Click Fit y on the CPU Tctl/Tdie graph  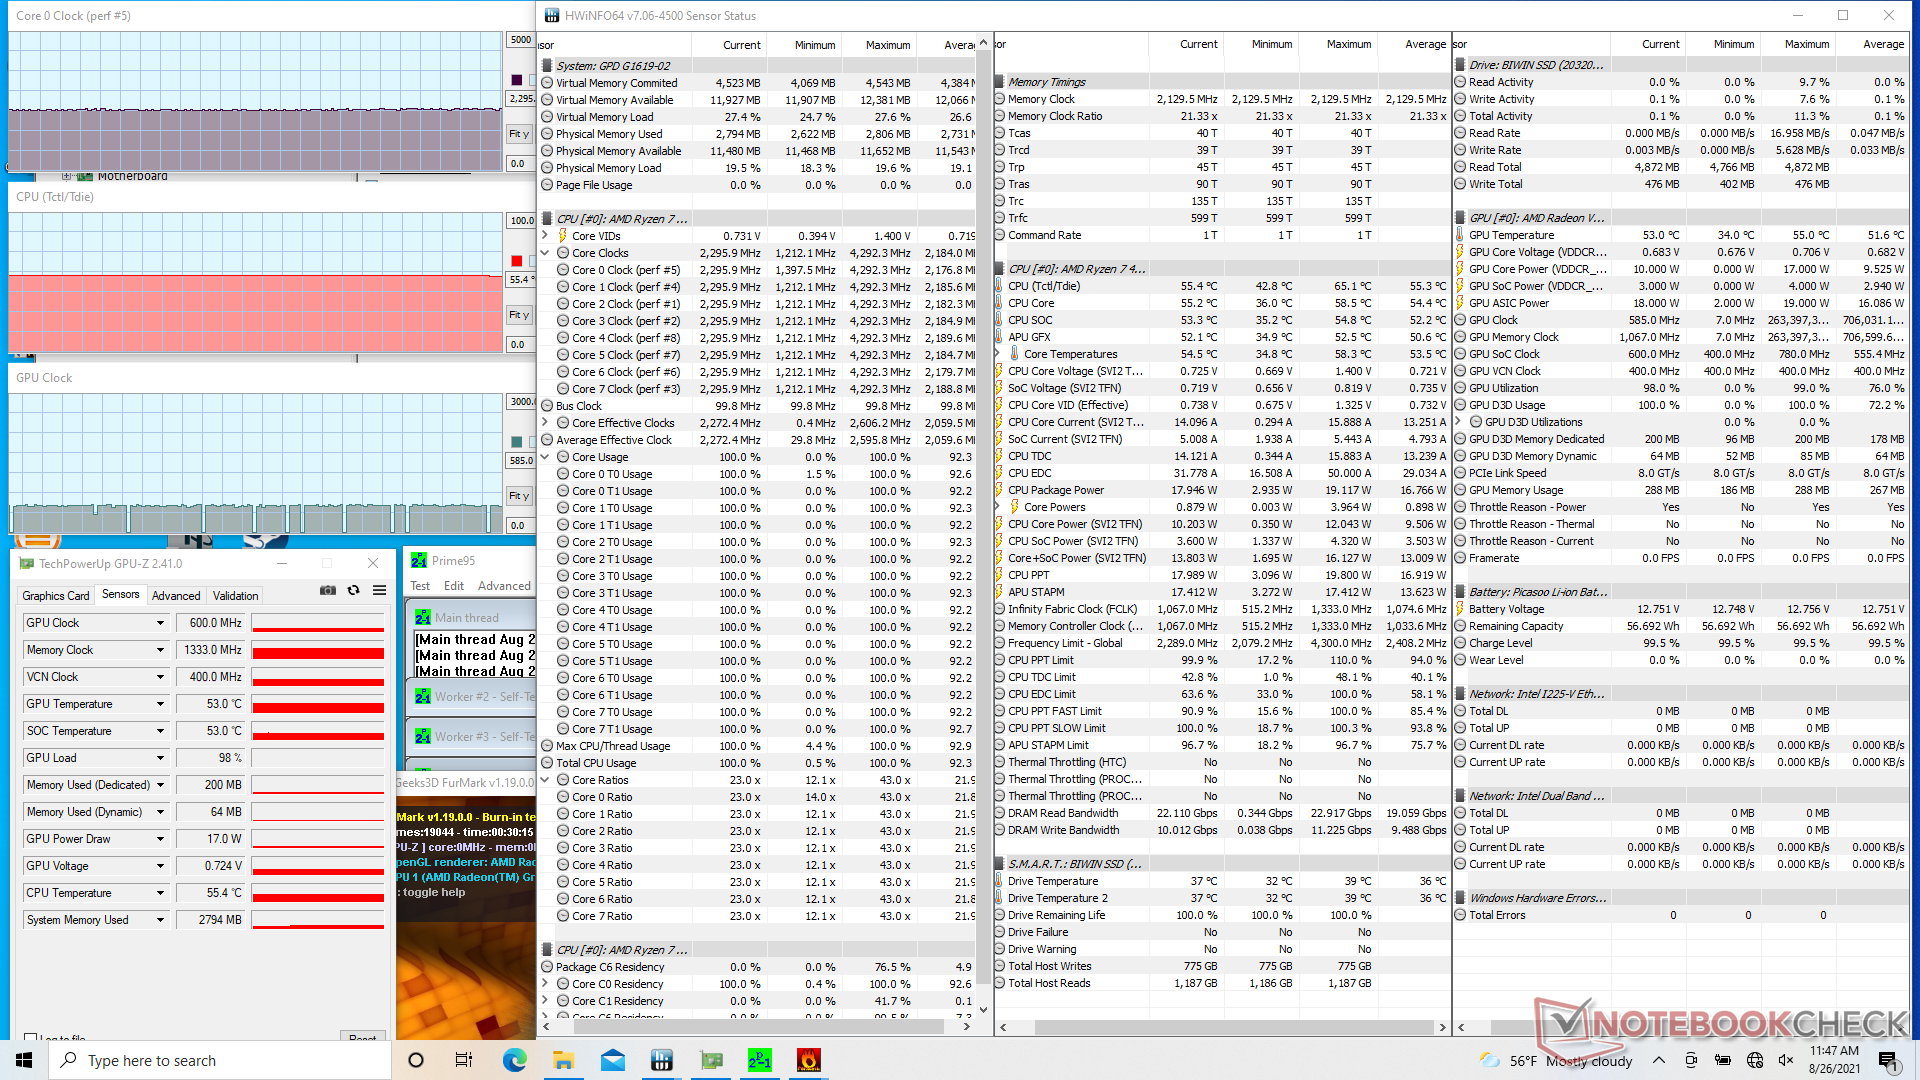[519, 315]
